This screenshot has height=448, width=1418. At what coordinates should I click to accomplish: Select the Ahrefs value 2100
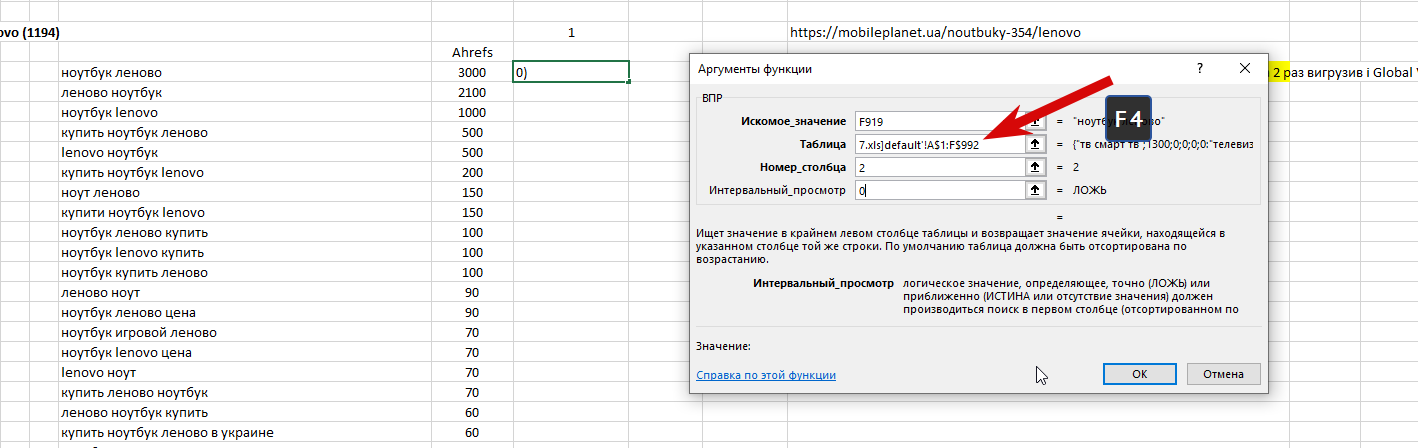pyautogui.click(x=472, y=92)
